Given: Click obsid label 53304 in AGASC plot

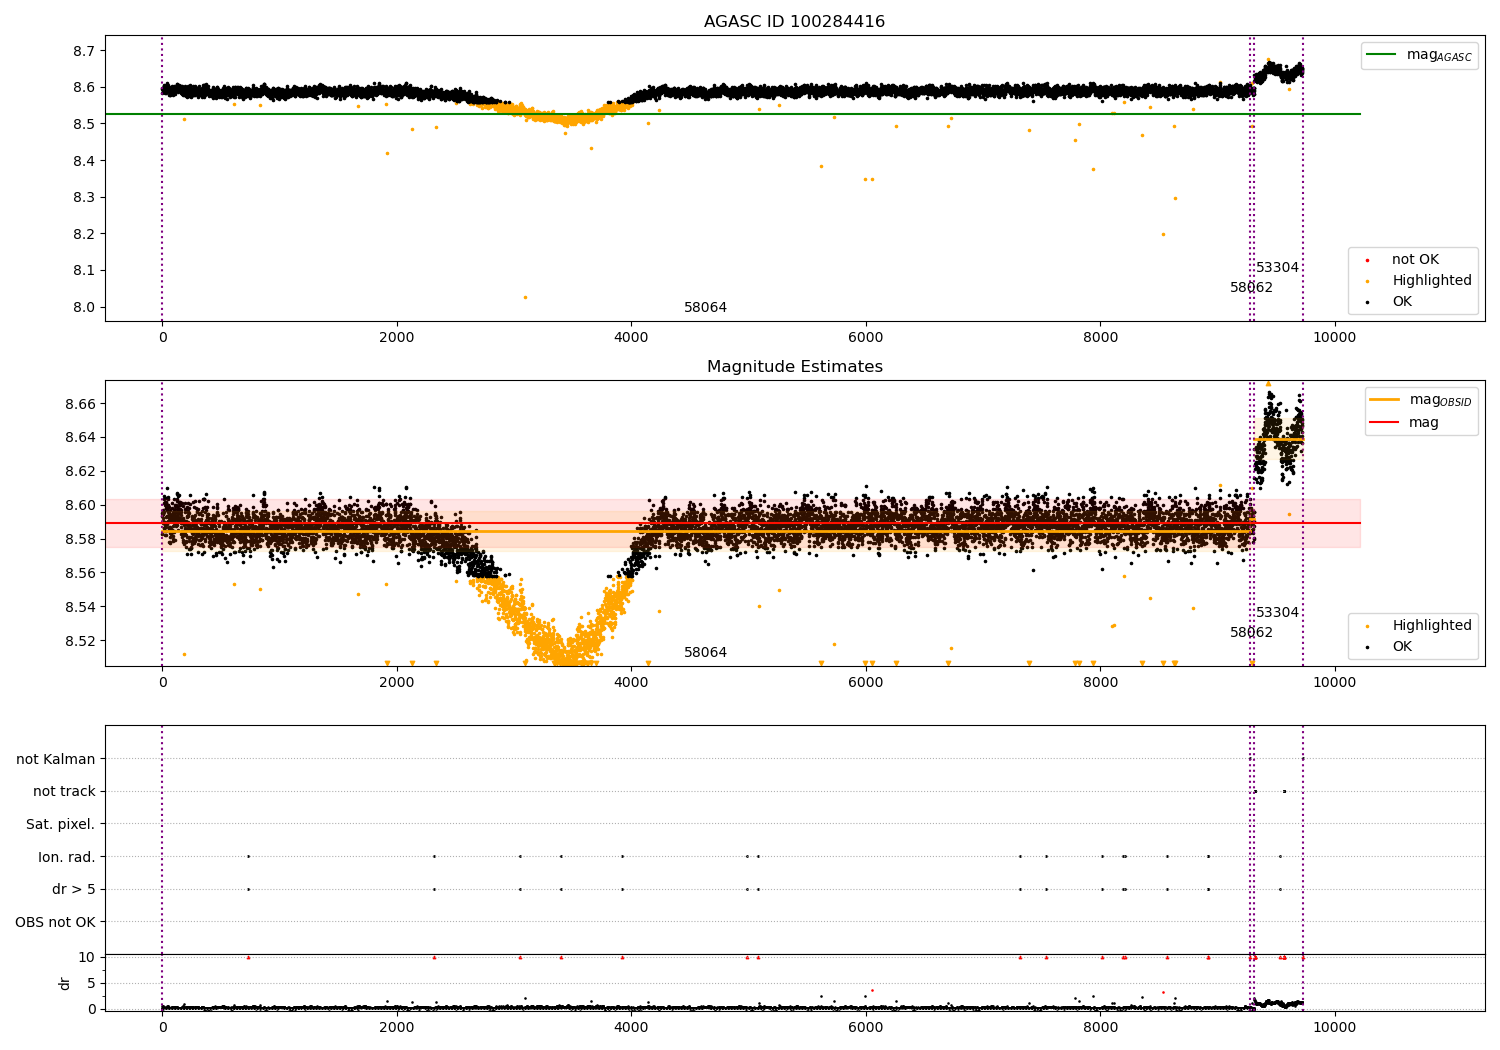Looking at the screenshot, I should click(1277, 267).
